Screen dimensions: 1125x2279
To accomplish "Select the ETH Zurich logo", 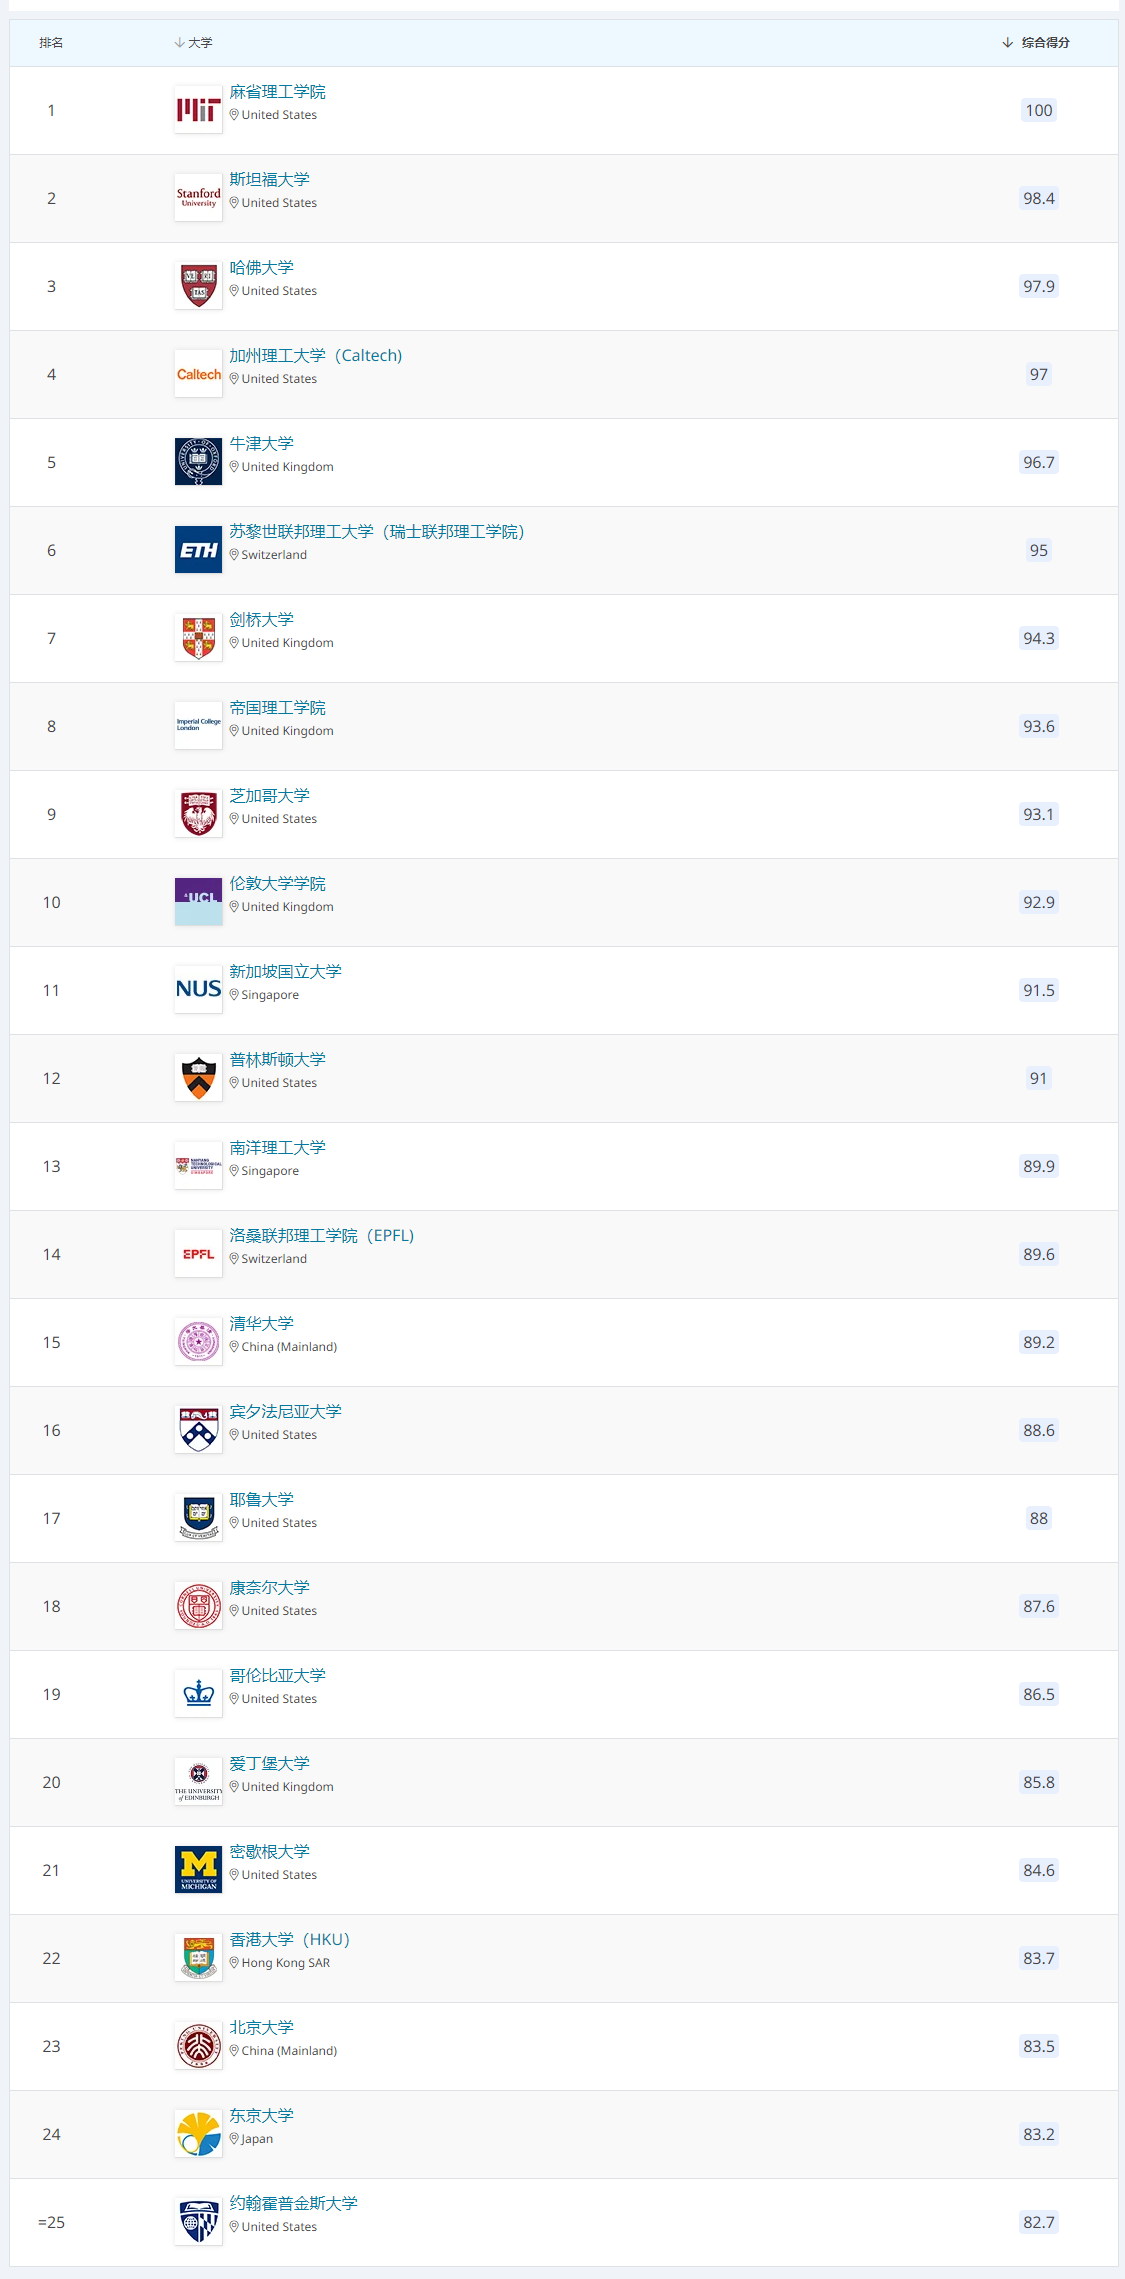I will (198, 550).
